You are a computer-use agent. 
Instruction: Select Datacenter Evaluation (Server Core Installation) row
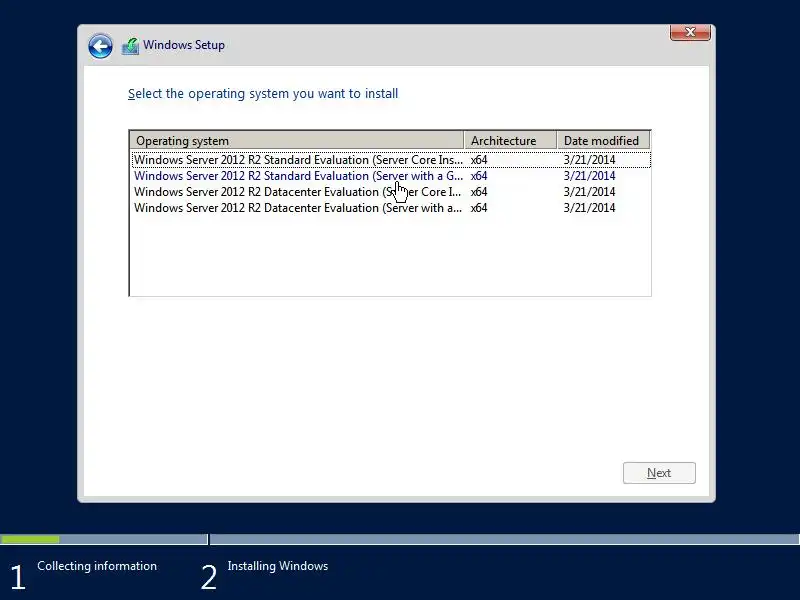coord(391,192)
